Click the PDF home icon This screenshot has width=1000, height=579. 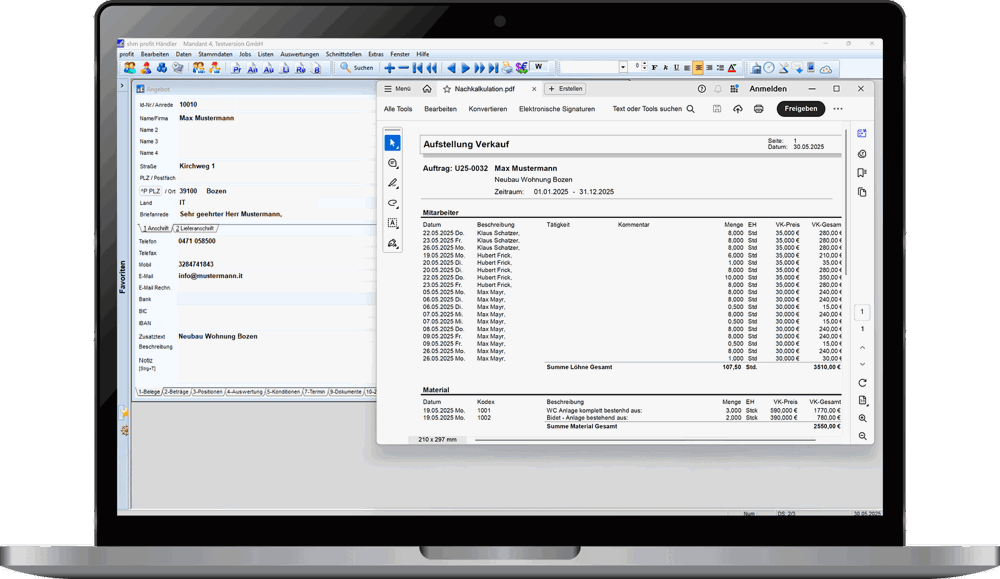pyautogui.click(x=427, y=89)
